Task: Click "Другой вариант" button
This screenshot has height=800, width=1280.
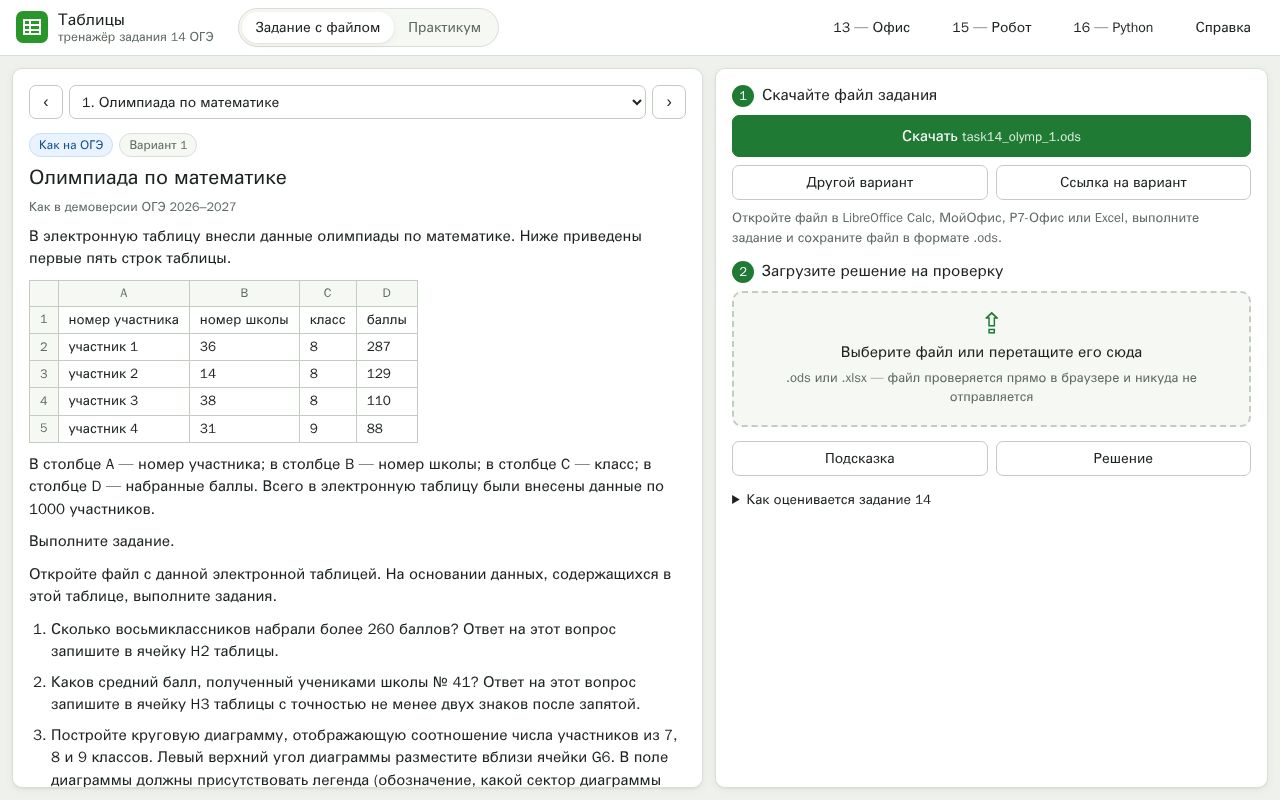Action: coord(860,182)
